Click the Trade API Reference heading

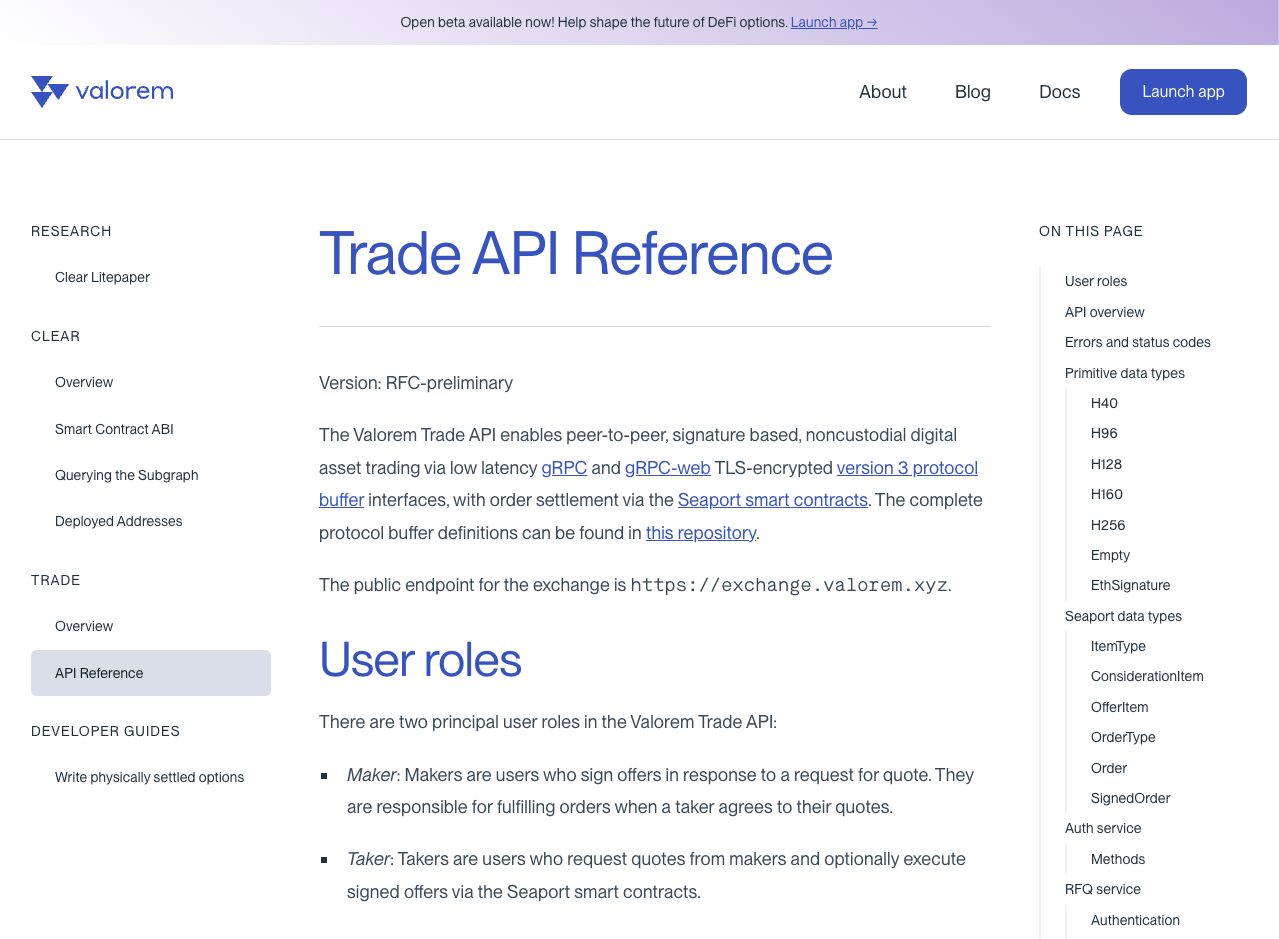click(576, 253)
